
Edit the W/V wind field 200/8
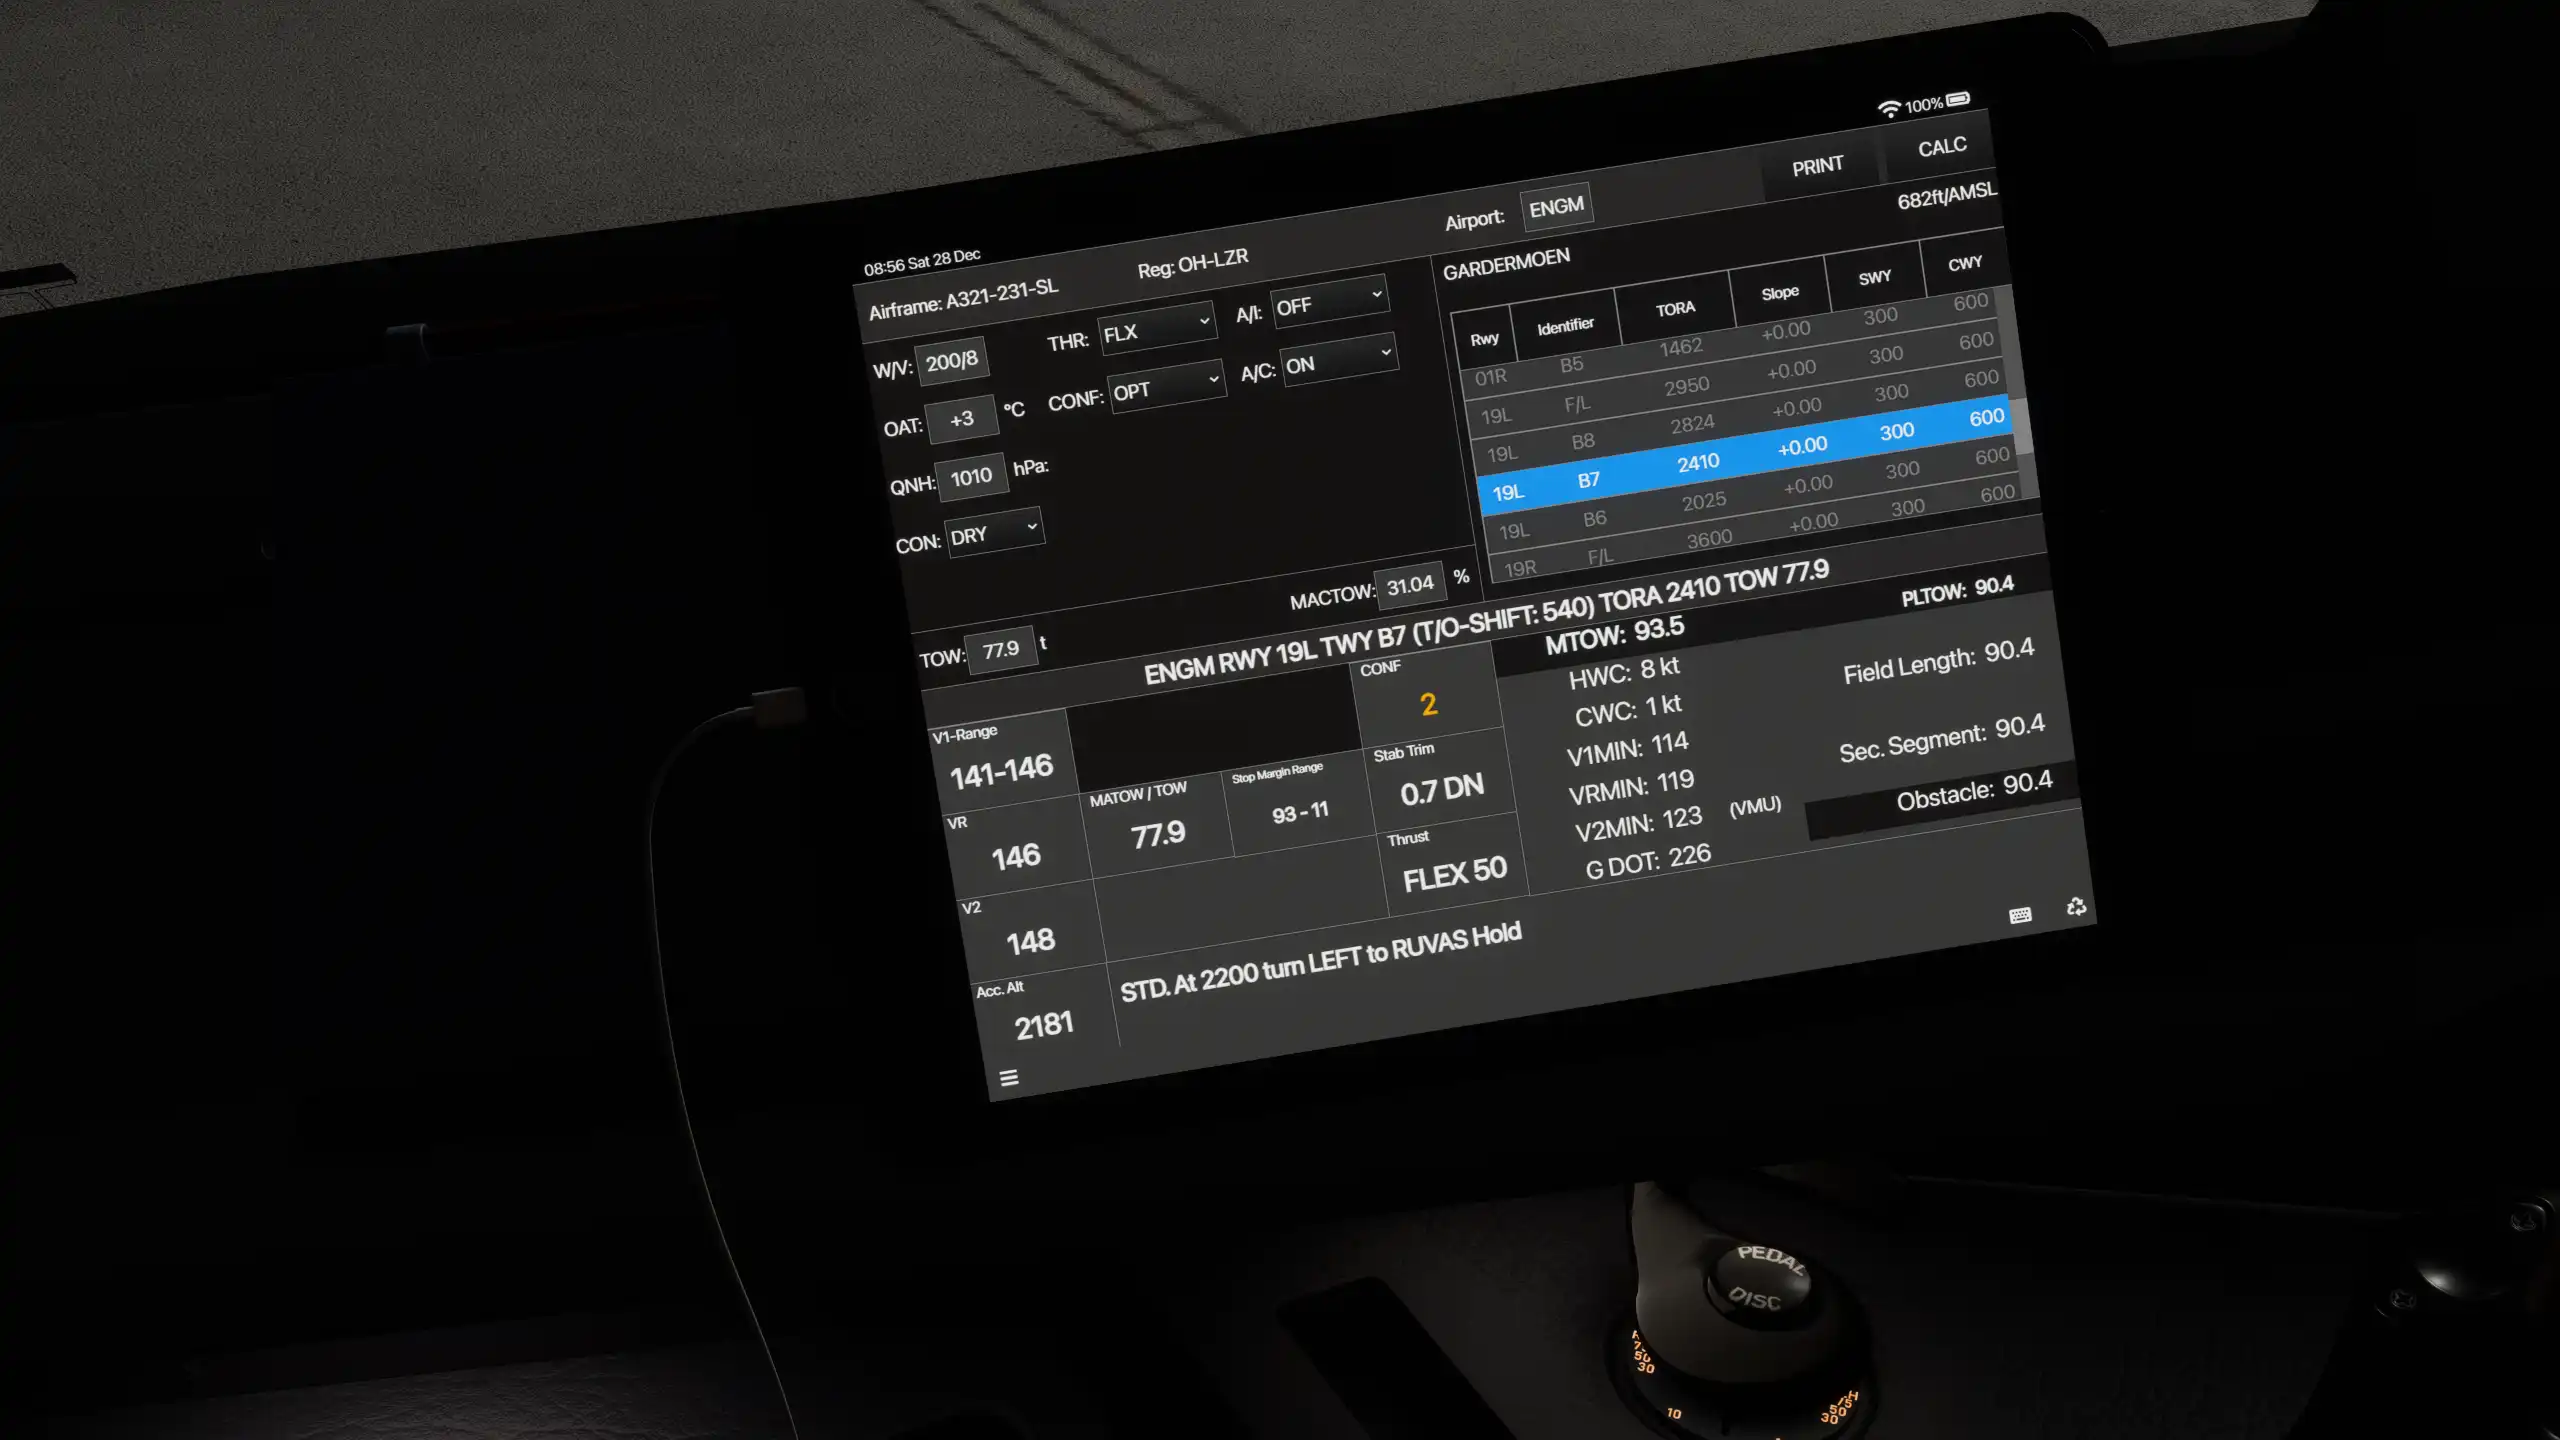pos(952,361)
